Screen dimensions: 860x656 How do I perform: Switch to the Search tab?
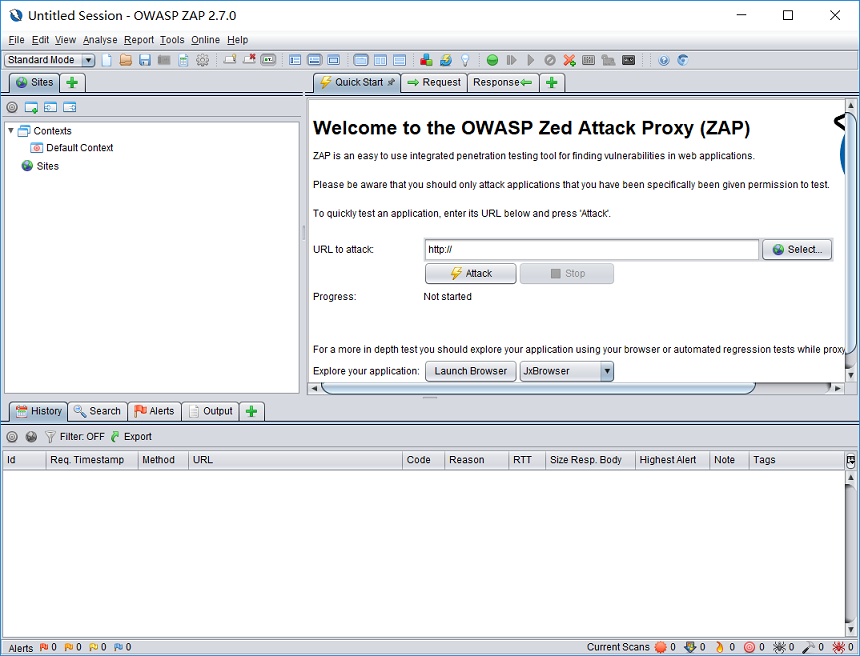pyautogui.click(x=97, y=411)
